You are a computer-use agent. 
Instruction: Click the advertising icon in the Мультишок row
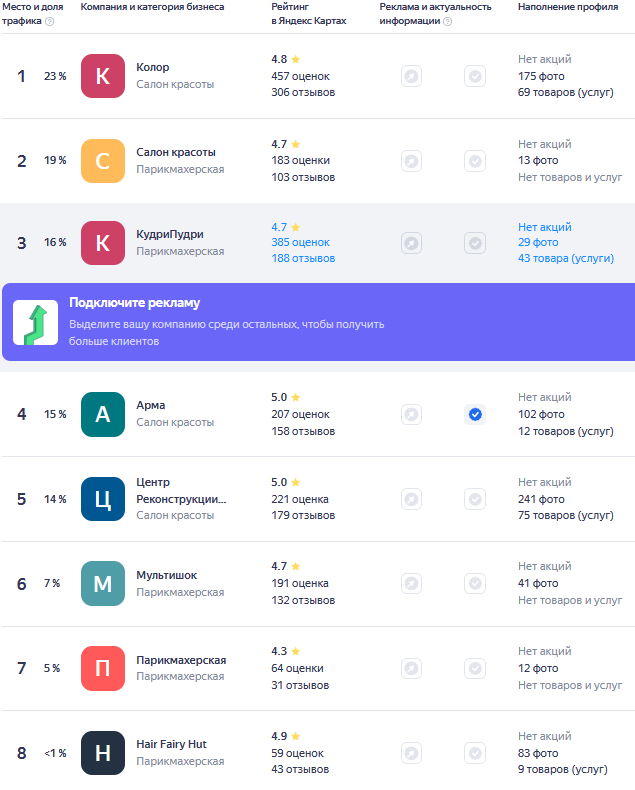411,584
